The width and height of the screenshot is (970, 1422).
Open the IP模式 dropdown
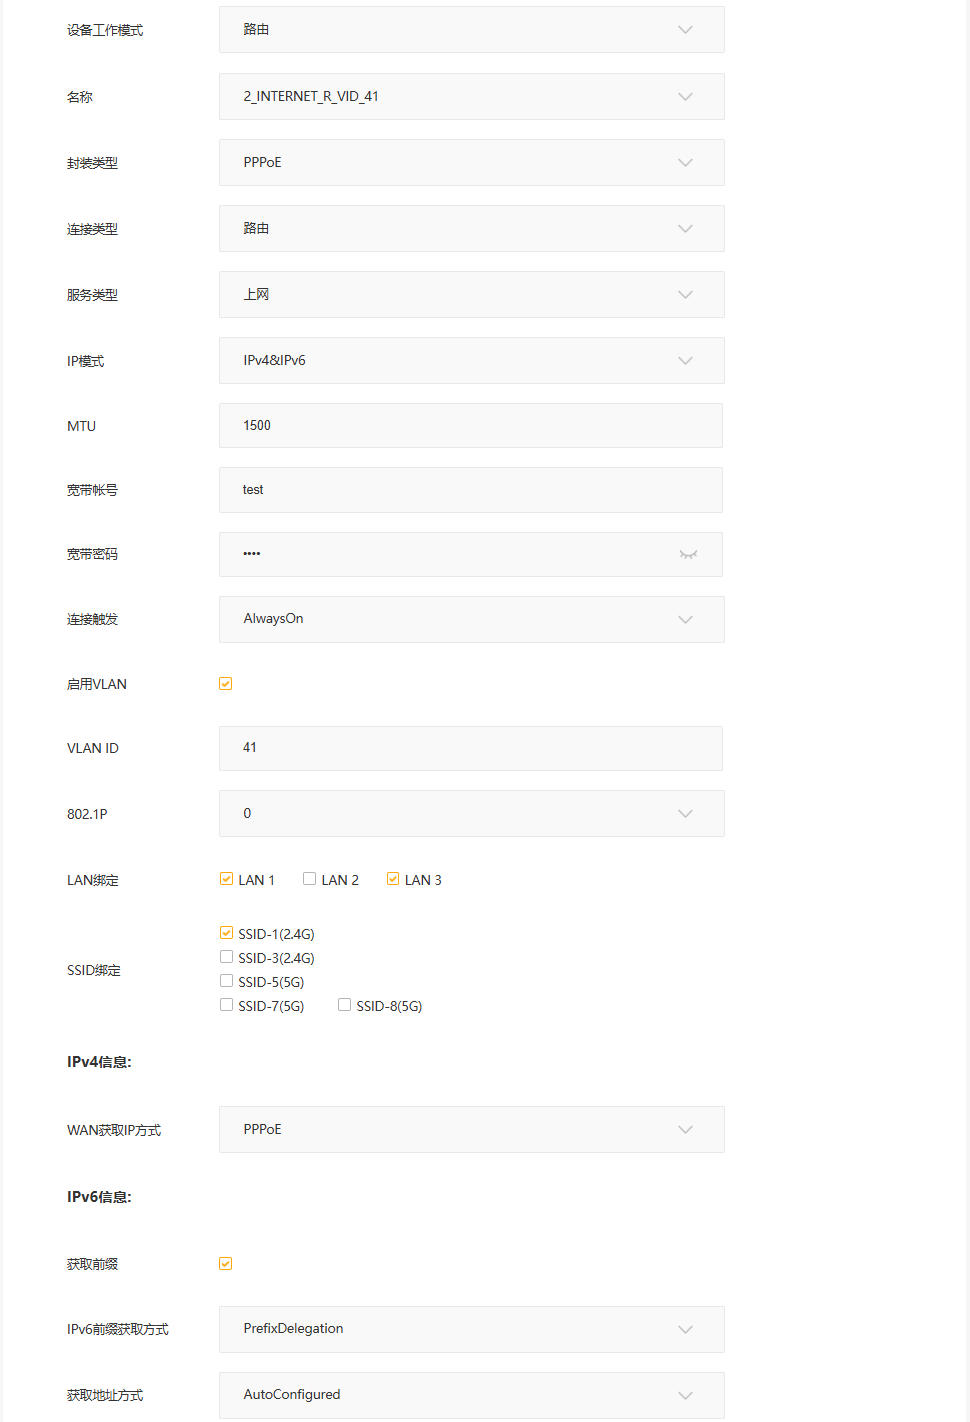coord(472,360)
